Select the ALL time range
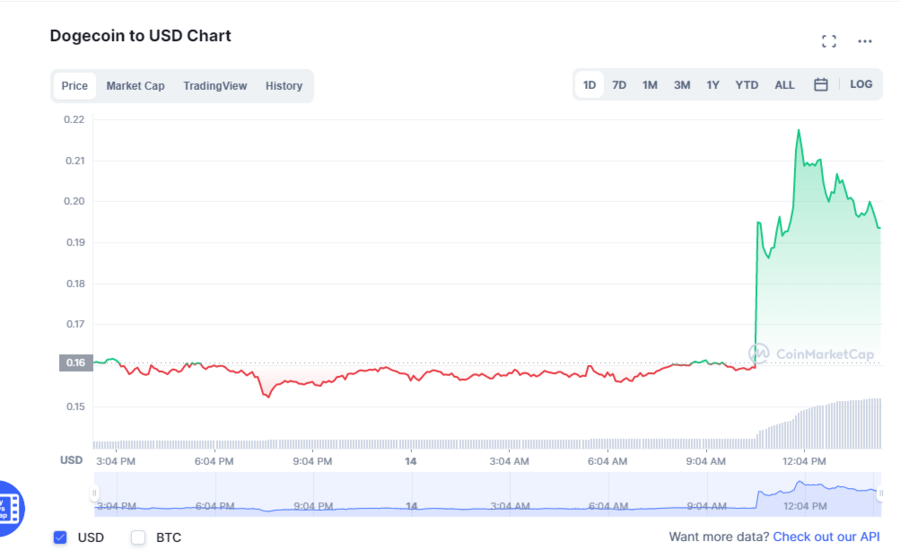 tap(785, 85)
